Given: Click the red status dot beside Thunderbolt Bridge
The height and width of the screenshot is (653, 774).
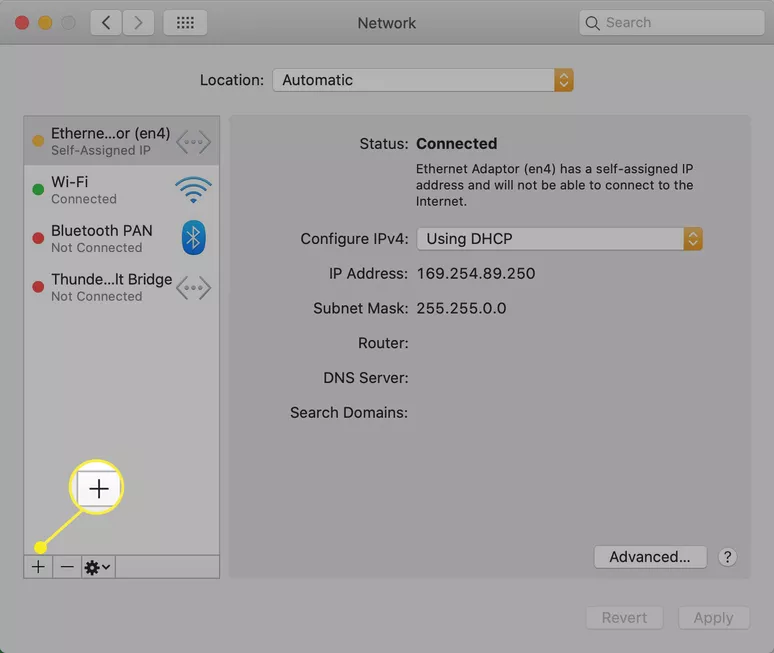Looking at the screenshot, I should [38, 287].
